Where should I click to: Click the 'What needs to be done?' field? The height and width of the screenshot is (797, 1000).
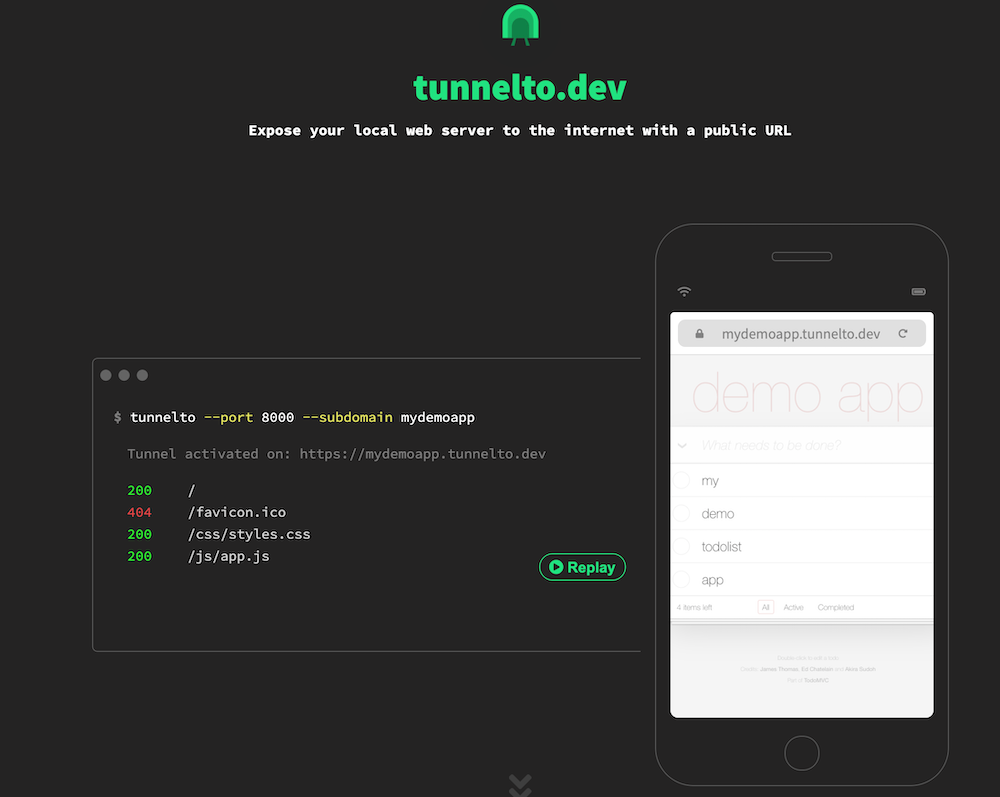pos(802,445)
